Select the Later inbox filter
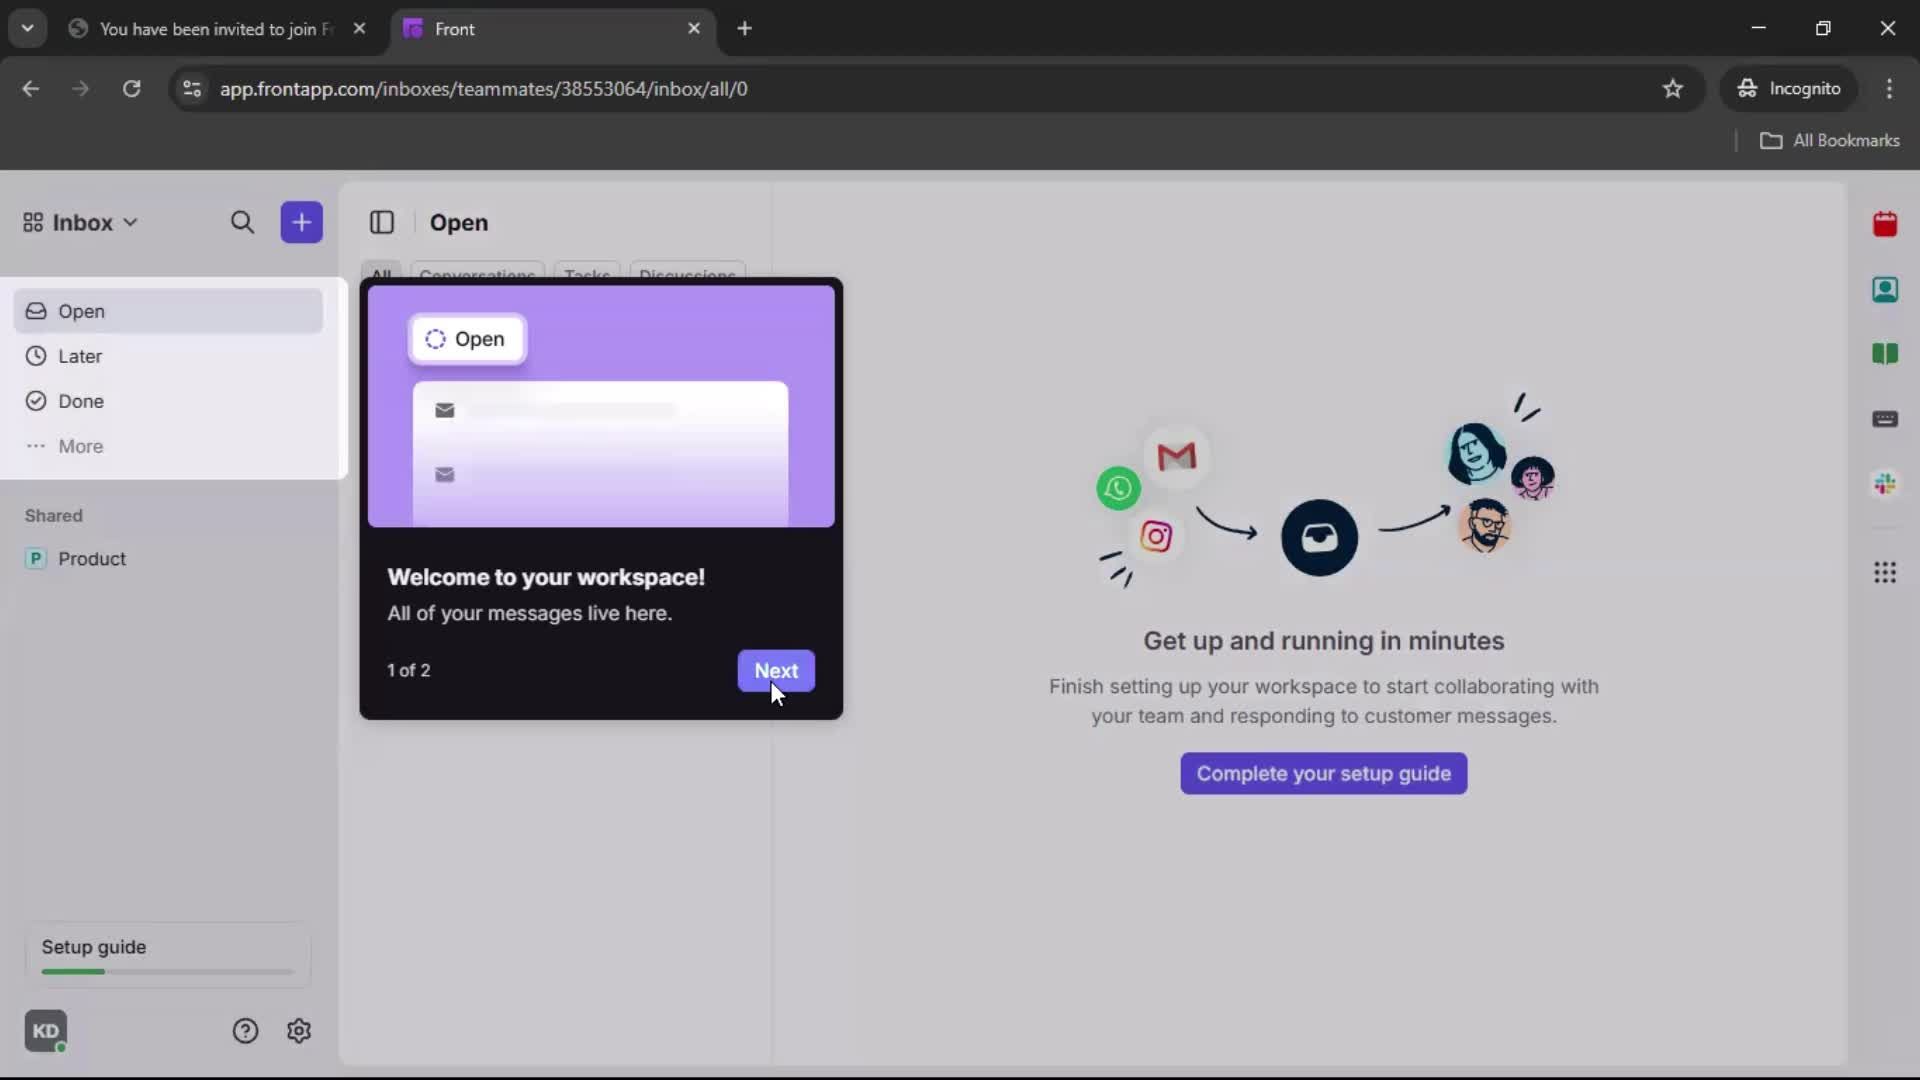This screenshot has width=1920, height=1080. [x=81, y=356]
